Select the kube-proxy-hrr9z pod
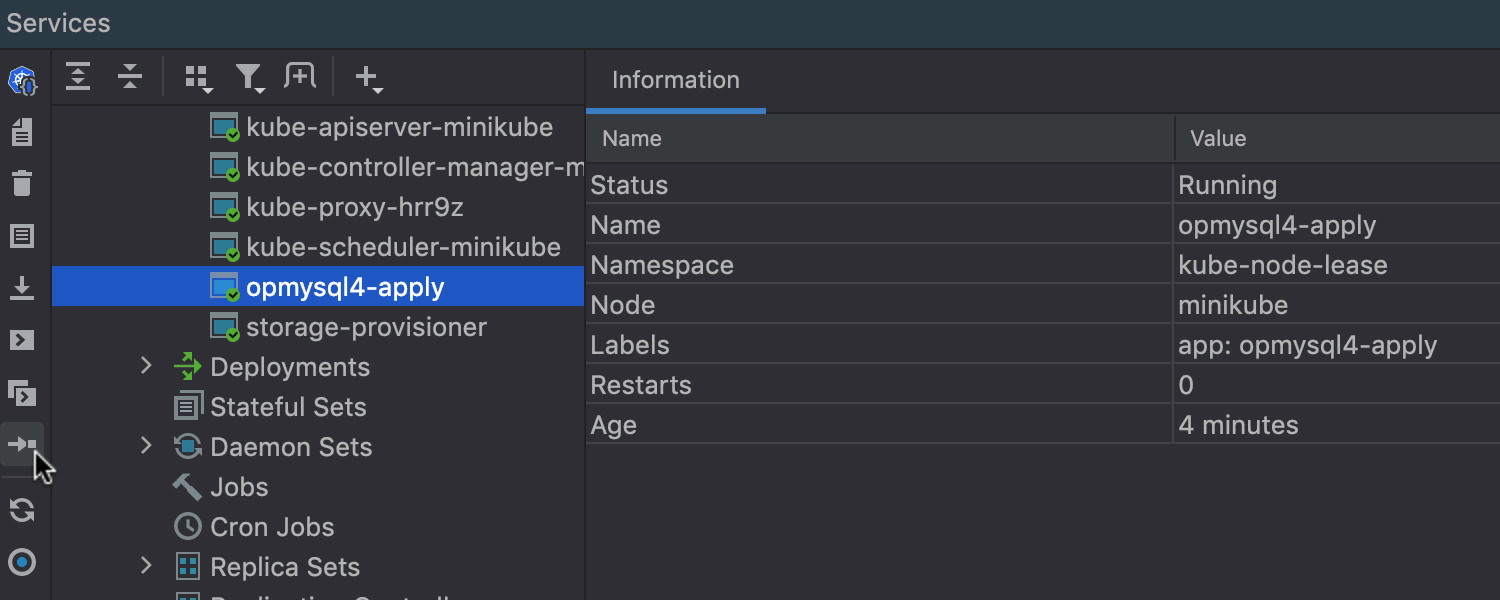 pos(354,207)
